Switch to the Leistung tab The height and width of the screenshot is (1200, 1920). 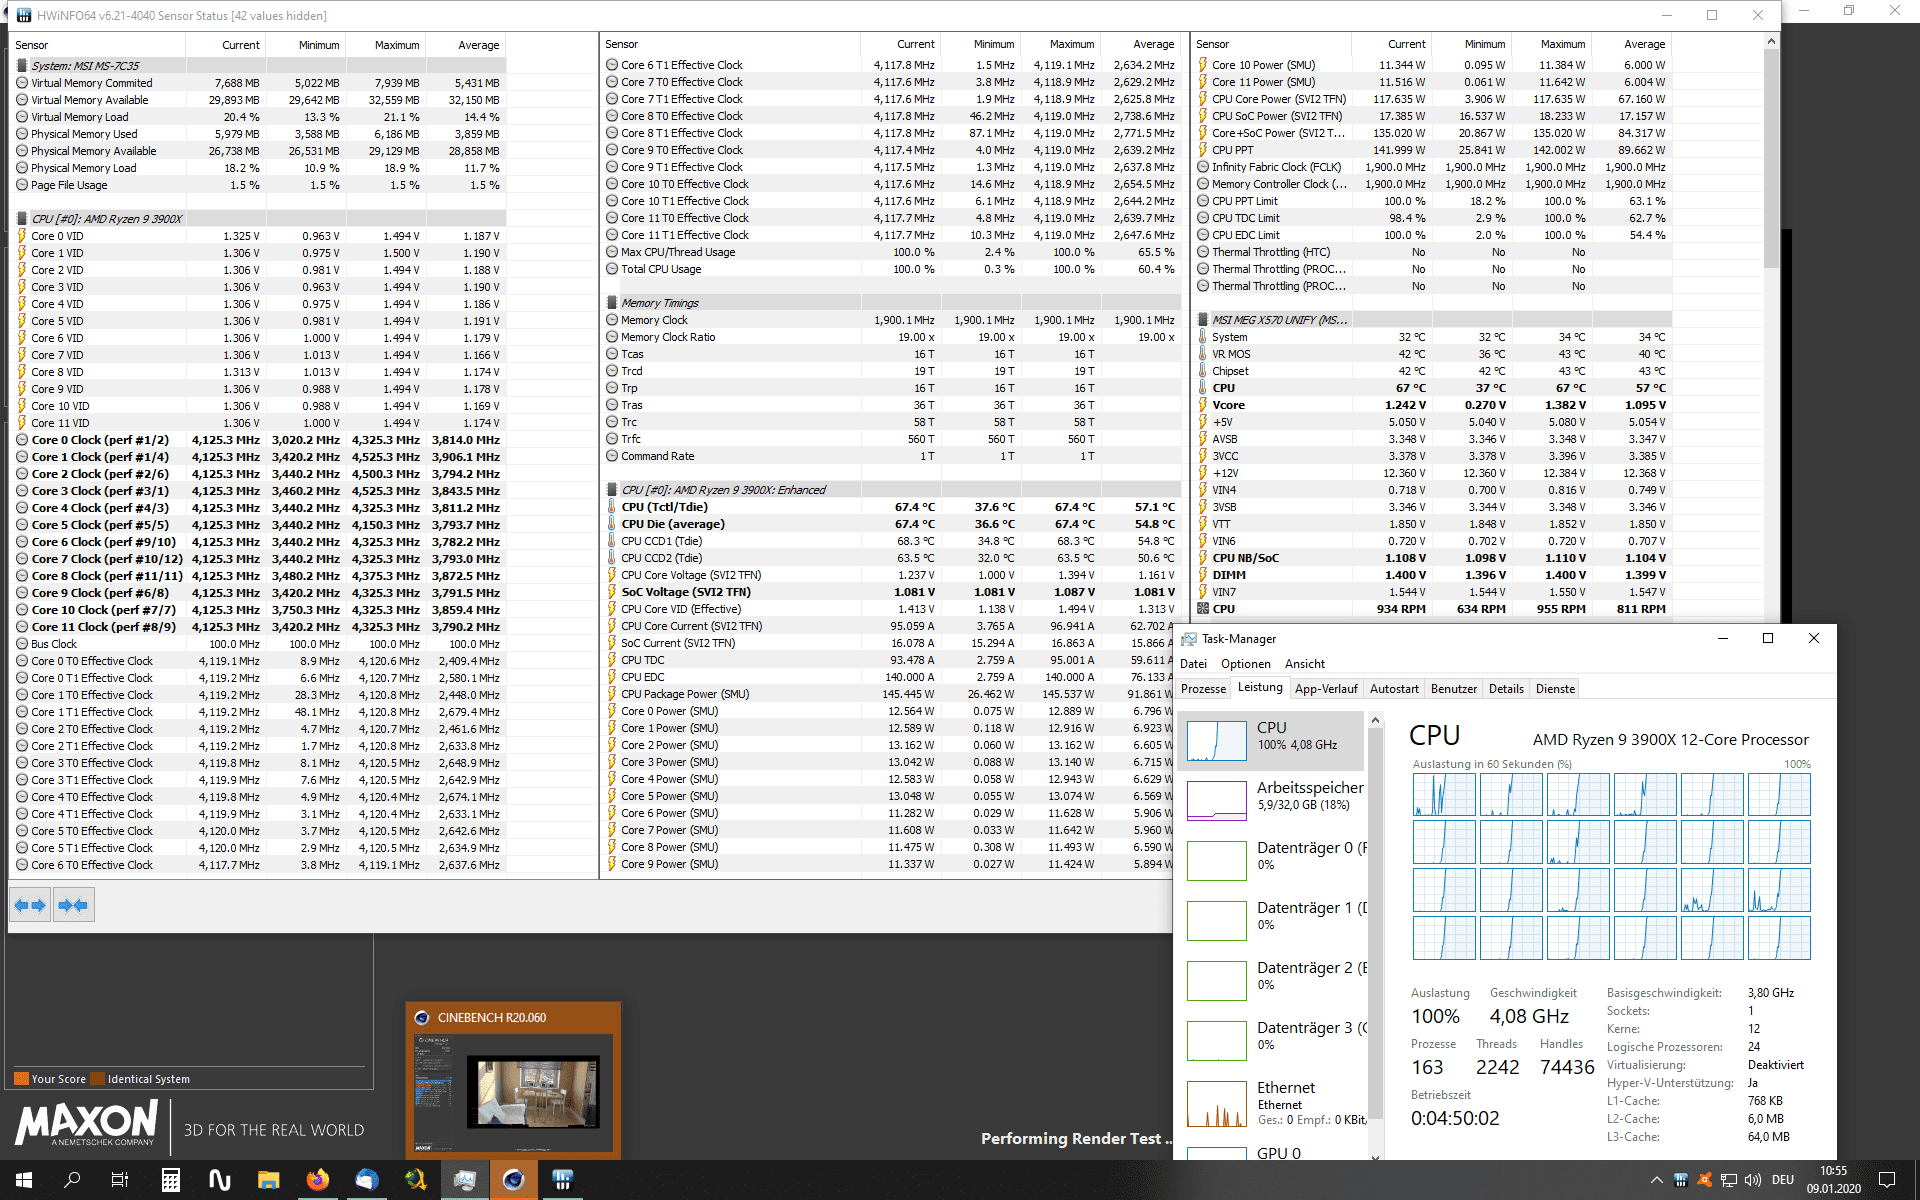coord(1260,688)
